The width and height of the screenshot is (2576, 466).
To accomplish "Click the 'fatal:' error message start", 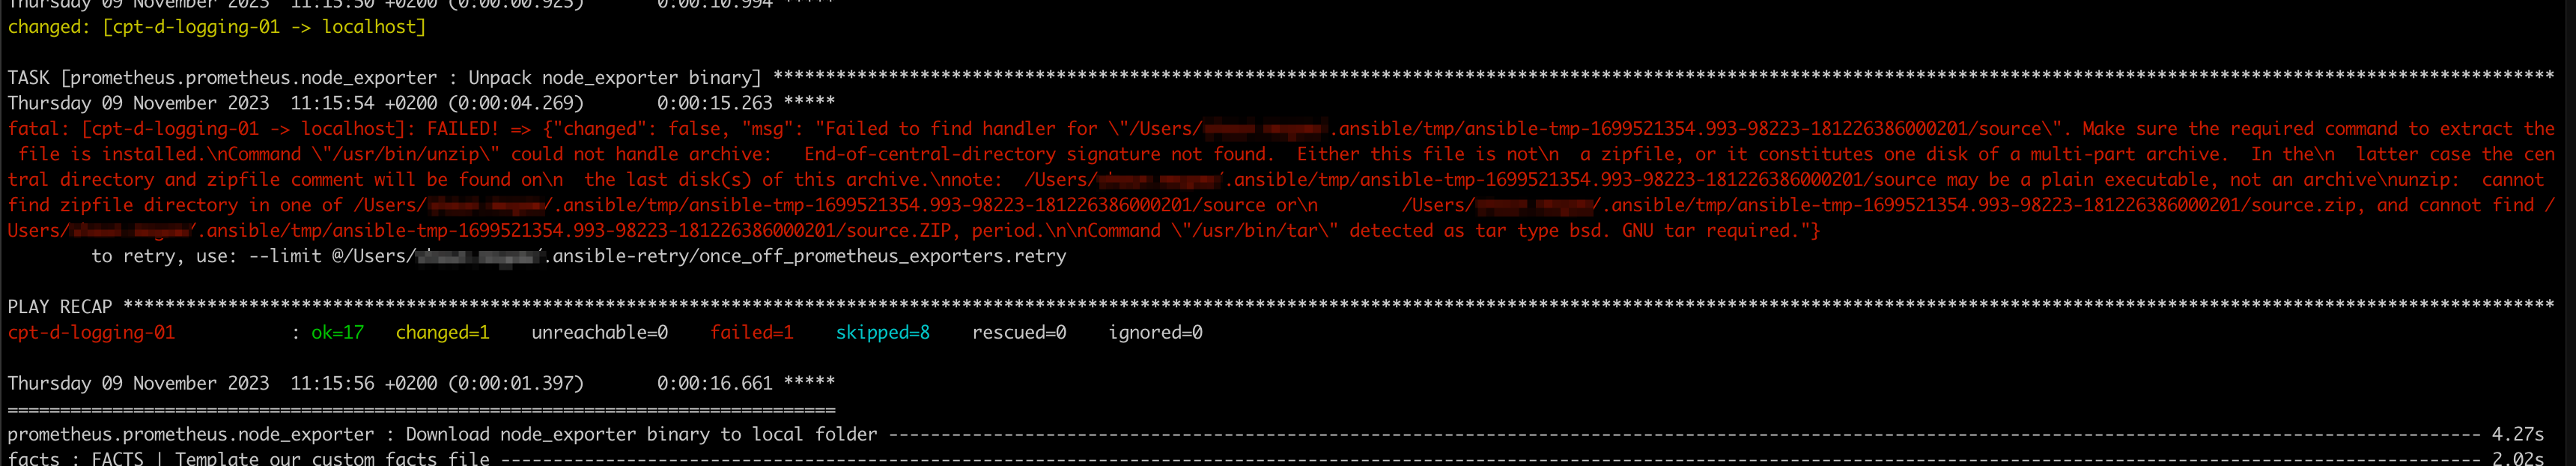I will [38, 128].
